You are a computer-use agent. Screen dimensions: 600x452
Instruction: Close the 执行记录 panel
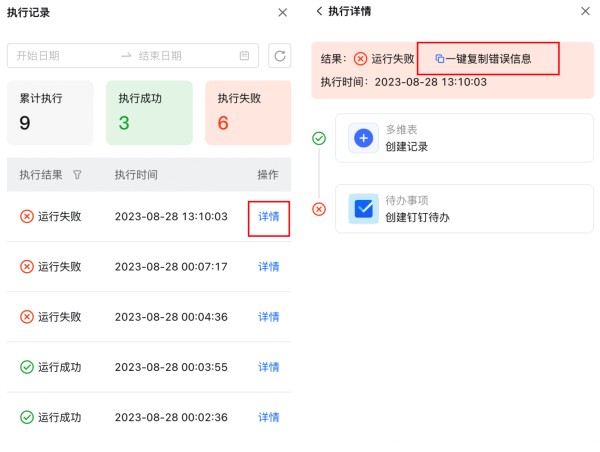point(282,12)
